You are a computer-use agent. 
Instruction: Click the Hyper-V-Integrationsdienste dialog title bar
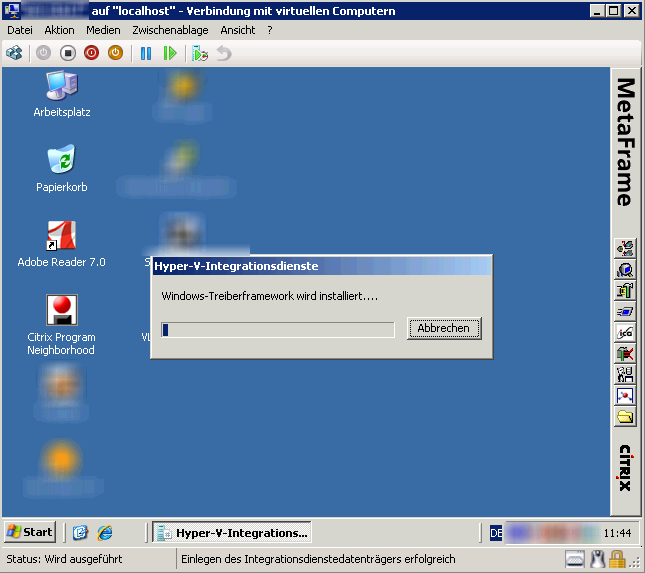click(x=322, y=266)
